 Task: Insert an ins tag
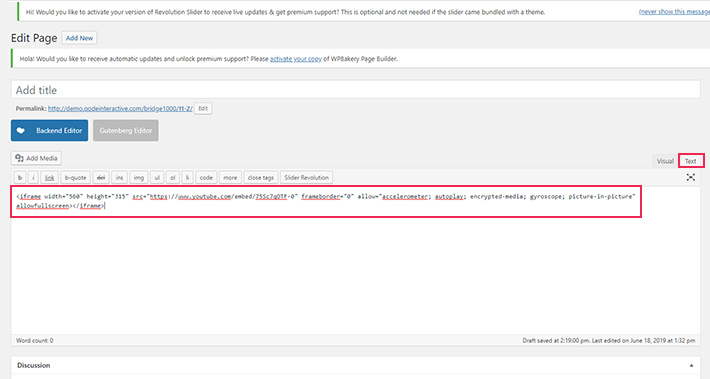[119, 178]
